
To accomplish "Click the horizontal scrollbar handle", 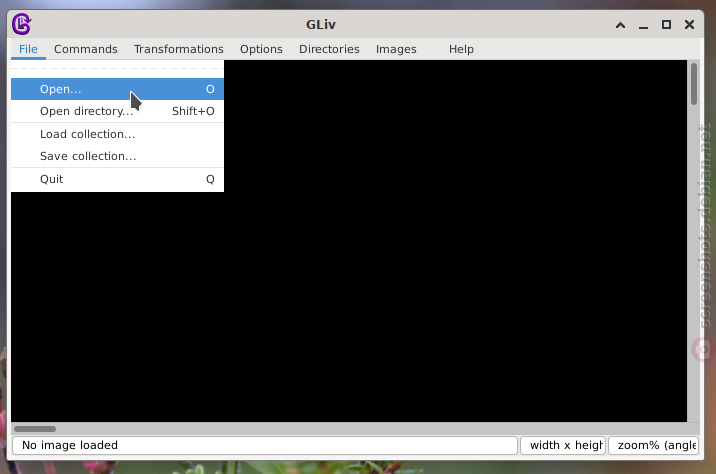I will click(35, 429).
